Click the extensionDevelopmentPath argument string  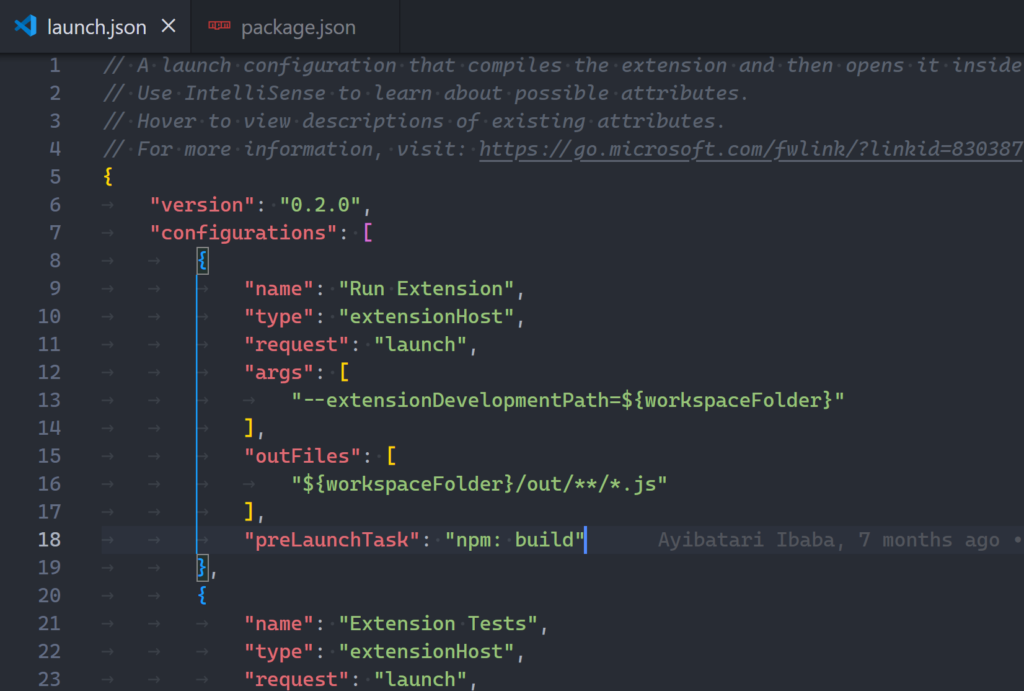tap(568, 401)
